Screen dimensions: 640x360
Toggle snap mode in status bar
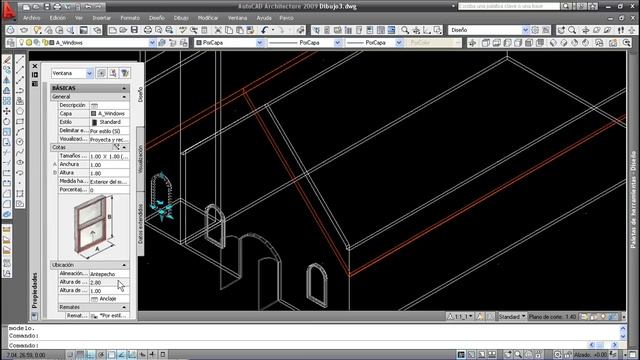(x=71, y=355)
